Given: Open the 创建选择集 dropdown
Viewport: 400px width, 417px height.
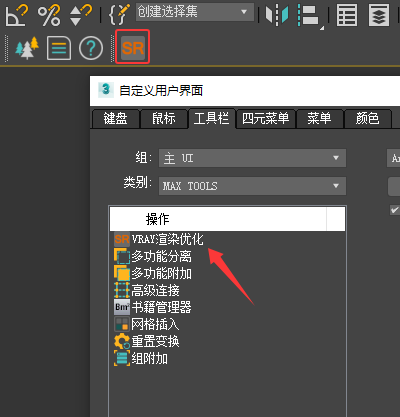Looking at the screenshot, I should [x=195, y=12].
